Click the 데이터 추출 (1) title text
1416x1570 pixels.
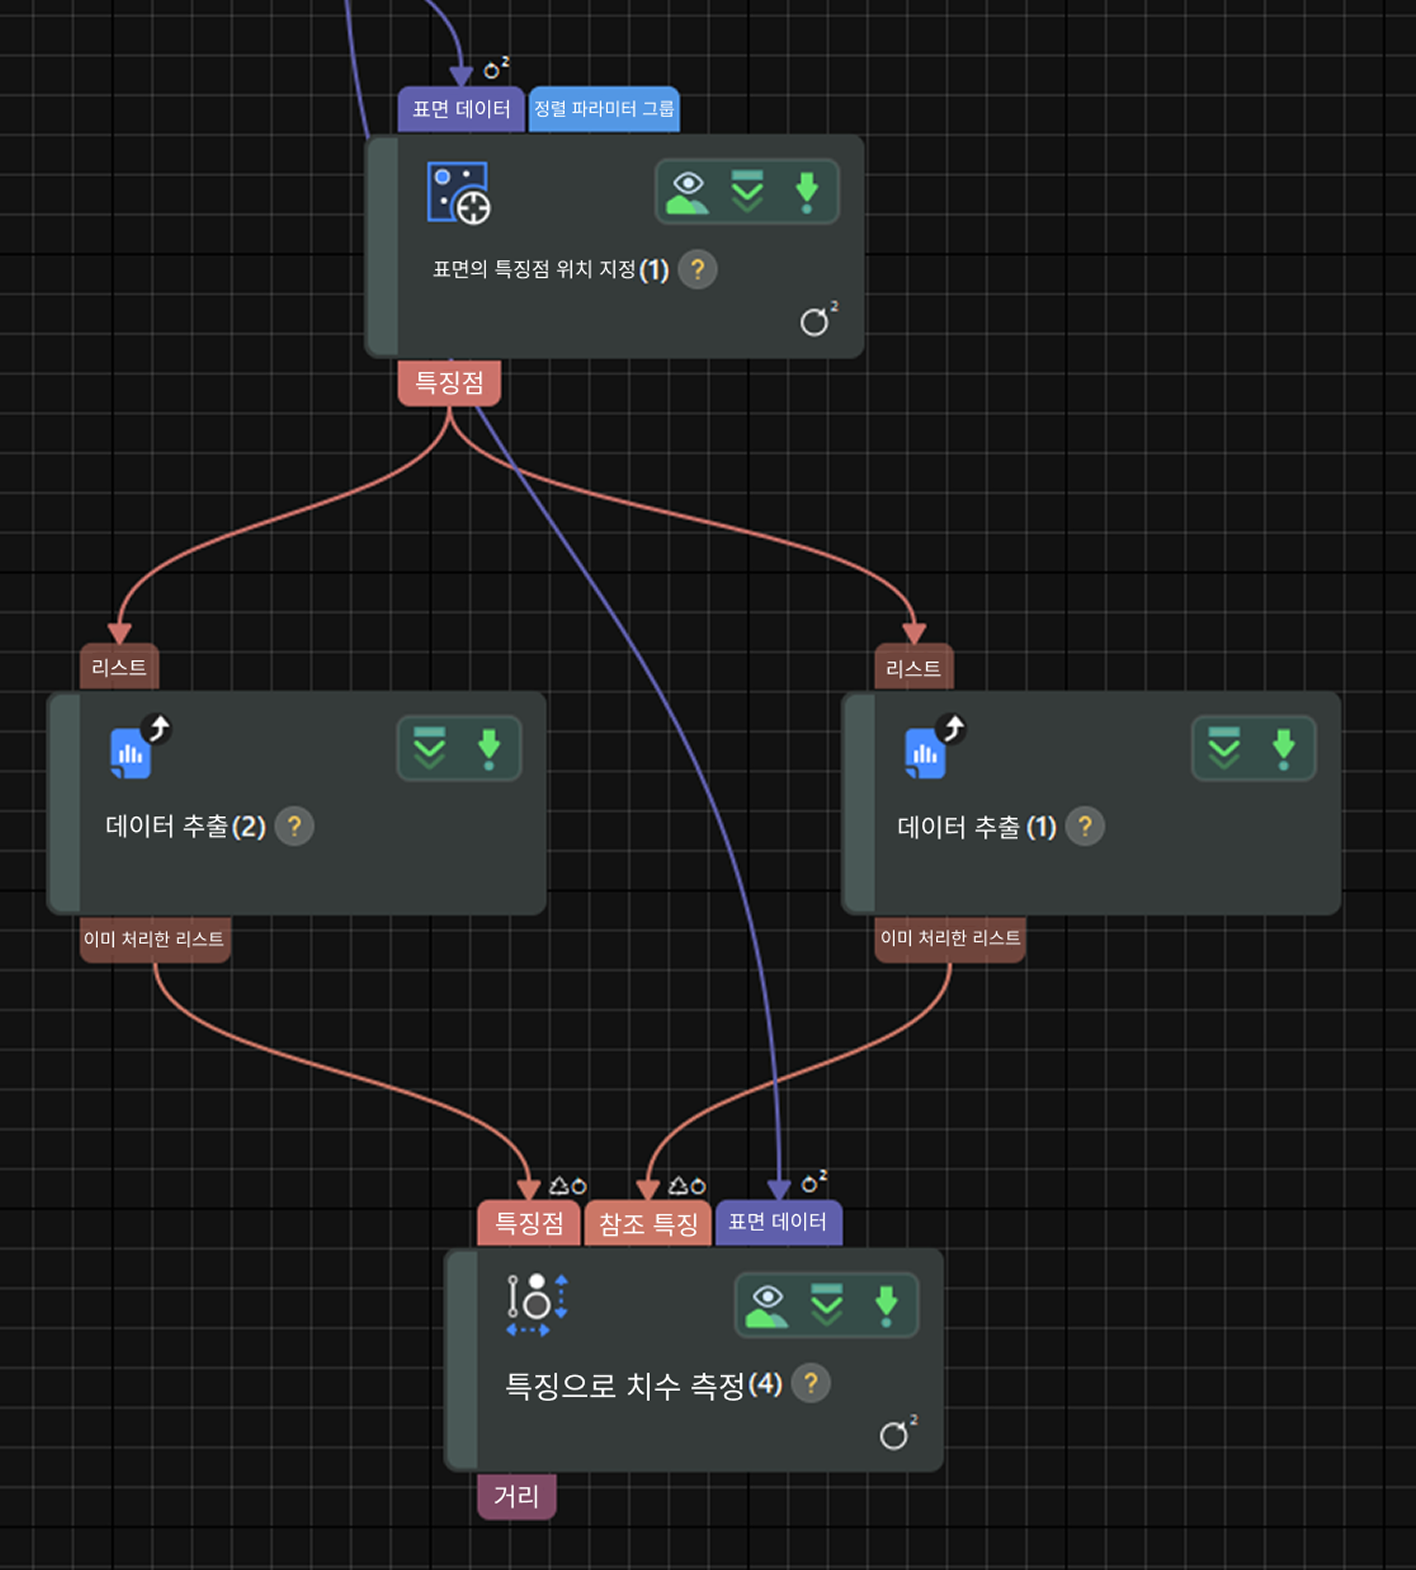point(977,827)
